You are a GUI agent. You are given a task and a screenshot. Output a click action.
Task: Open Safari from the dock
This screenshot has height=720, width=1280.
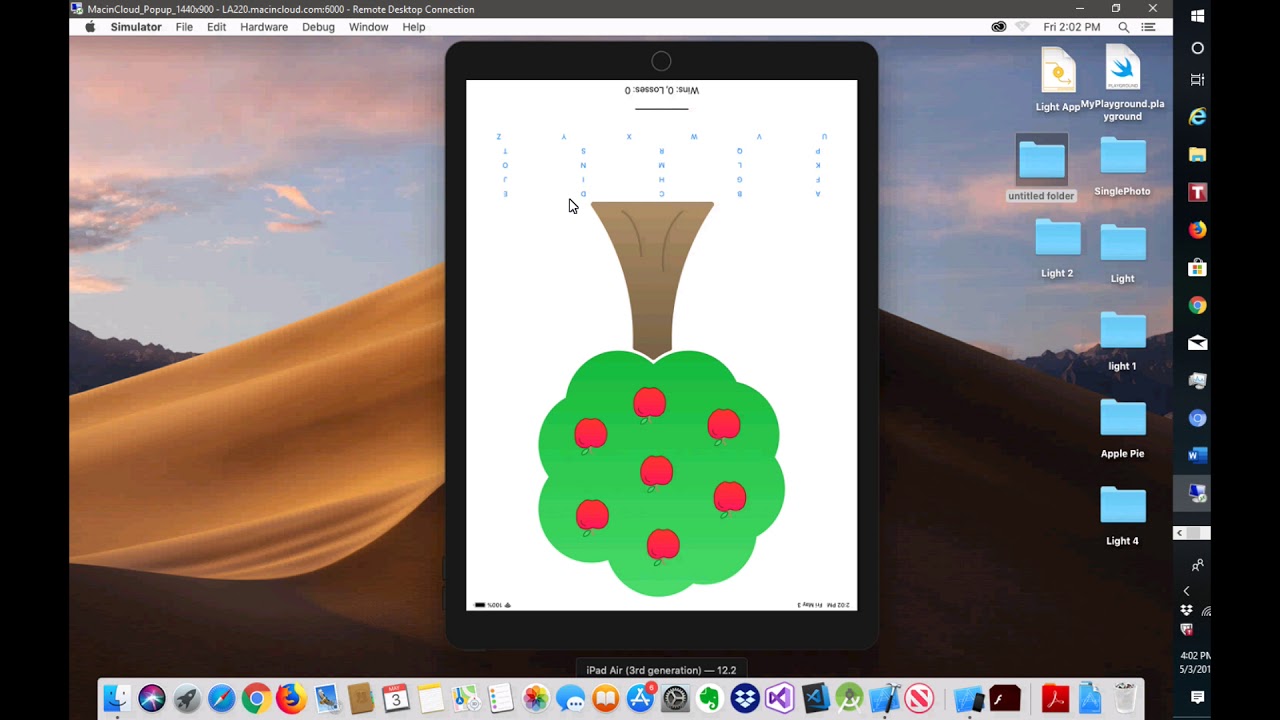[221, 698]
